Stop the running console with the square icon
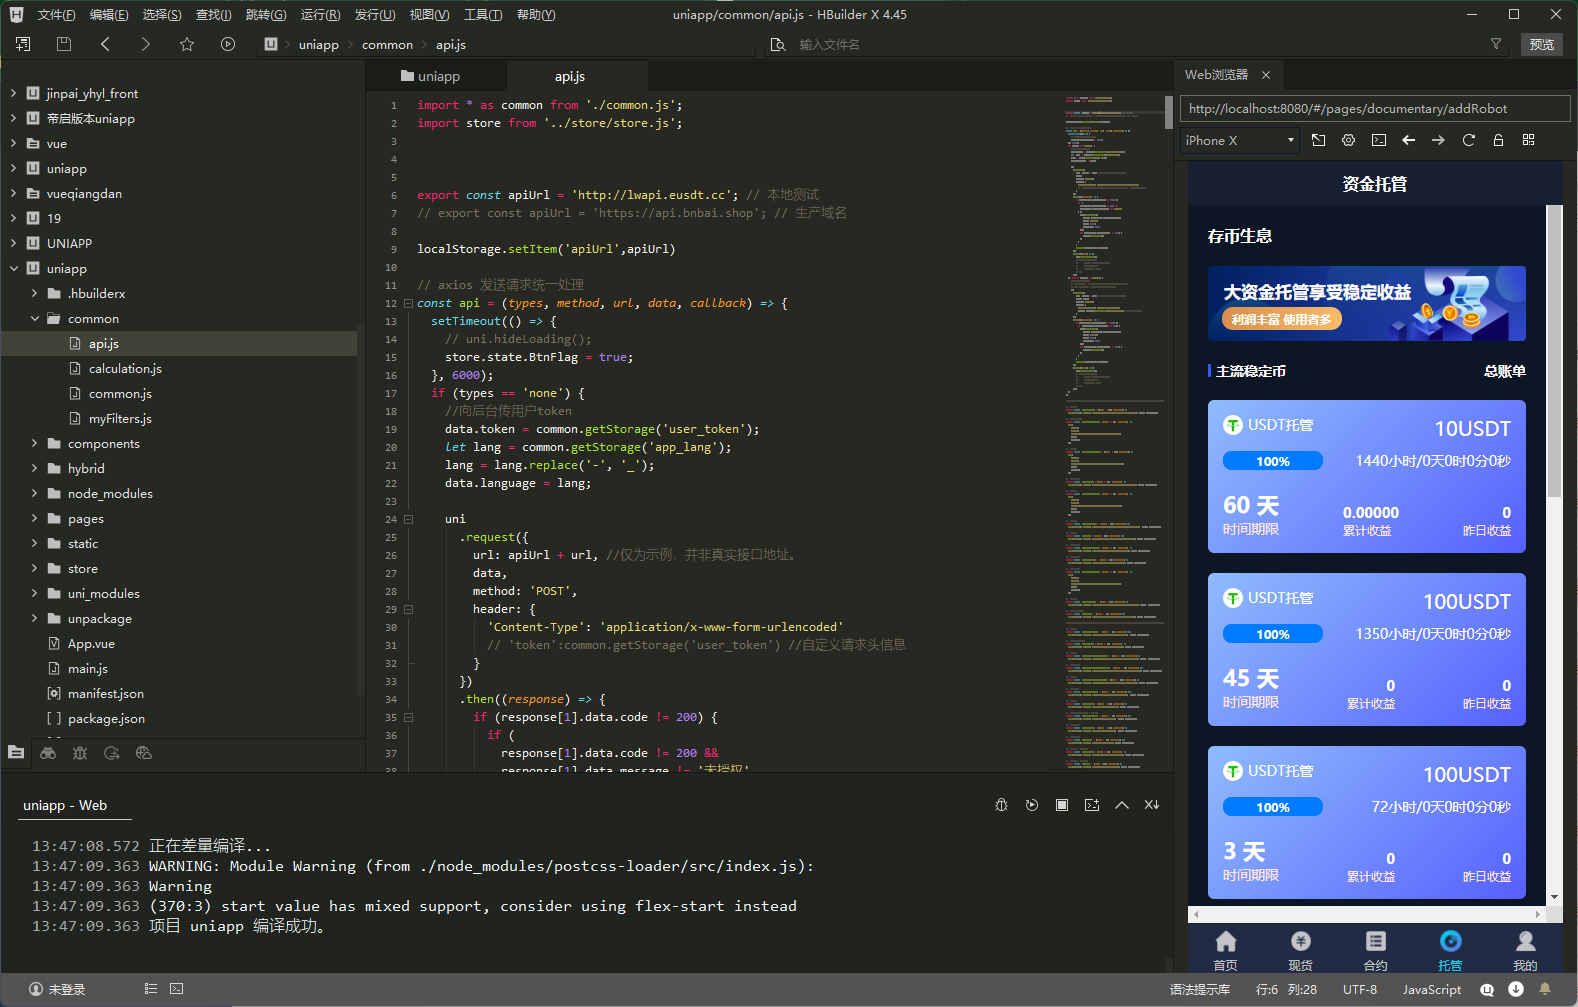Screen dimensions: 1578x1007 (1062, 805)
